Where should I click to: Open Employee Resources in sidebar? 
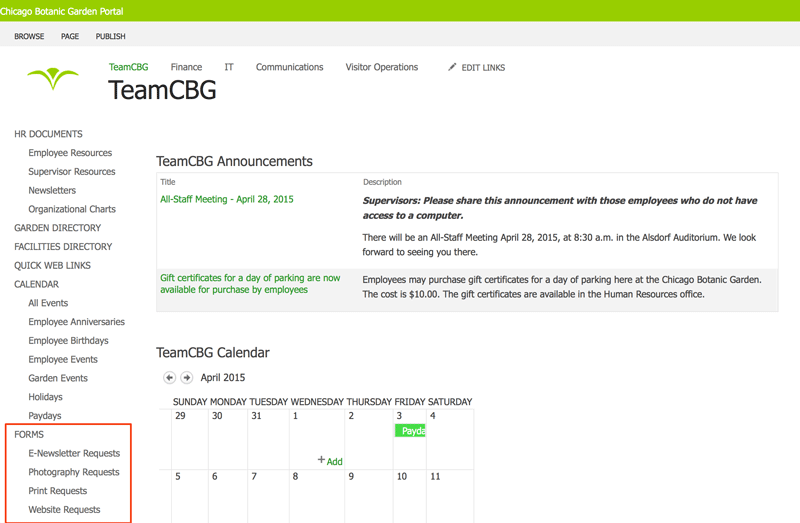click(x=70, y=153)
